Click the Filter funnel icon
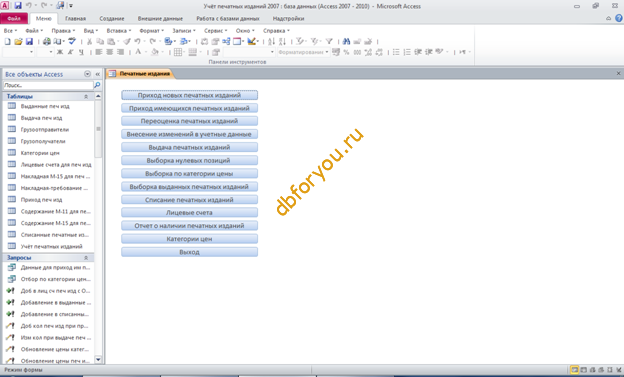The image size is (624, 377). [329, 41]
